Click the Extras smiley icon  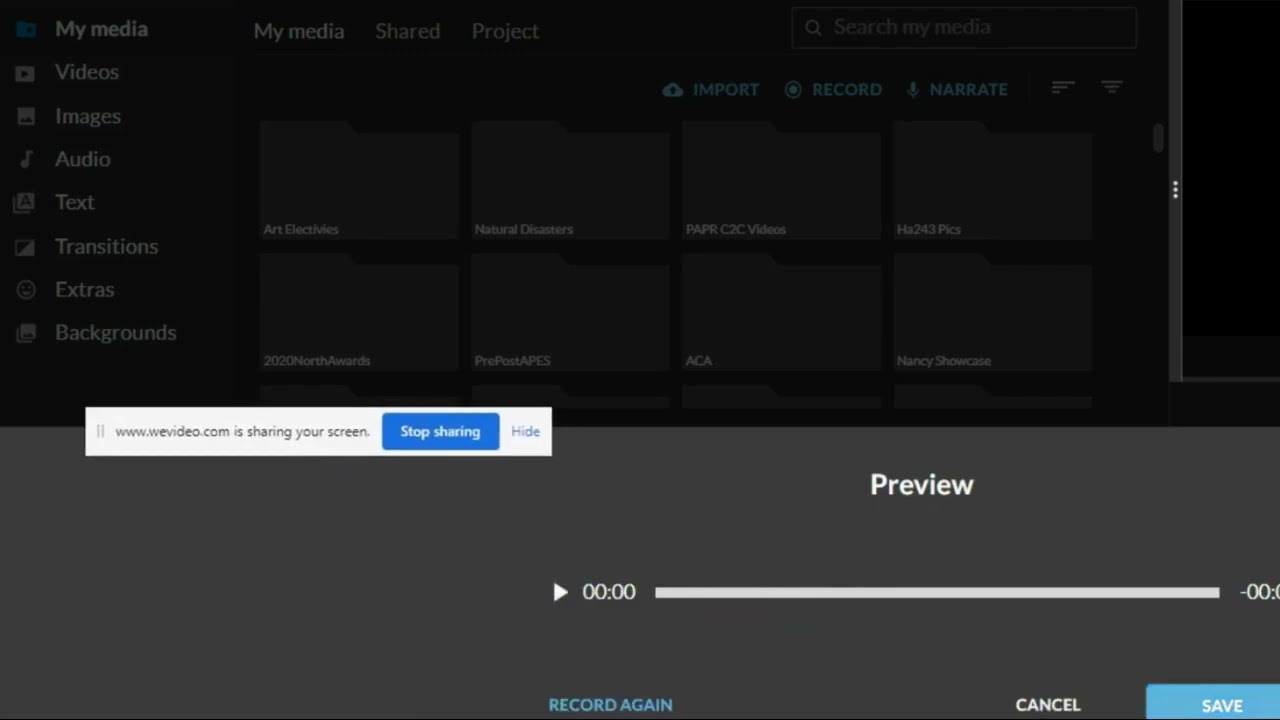(x=26, y=289)
